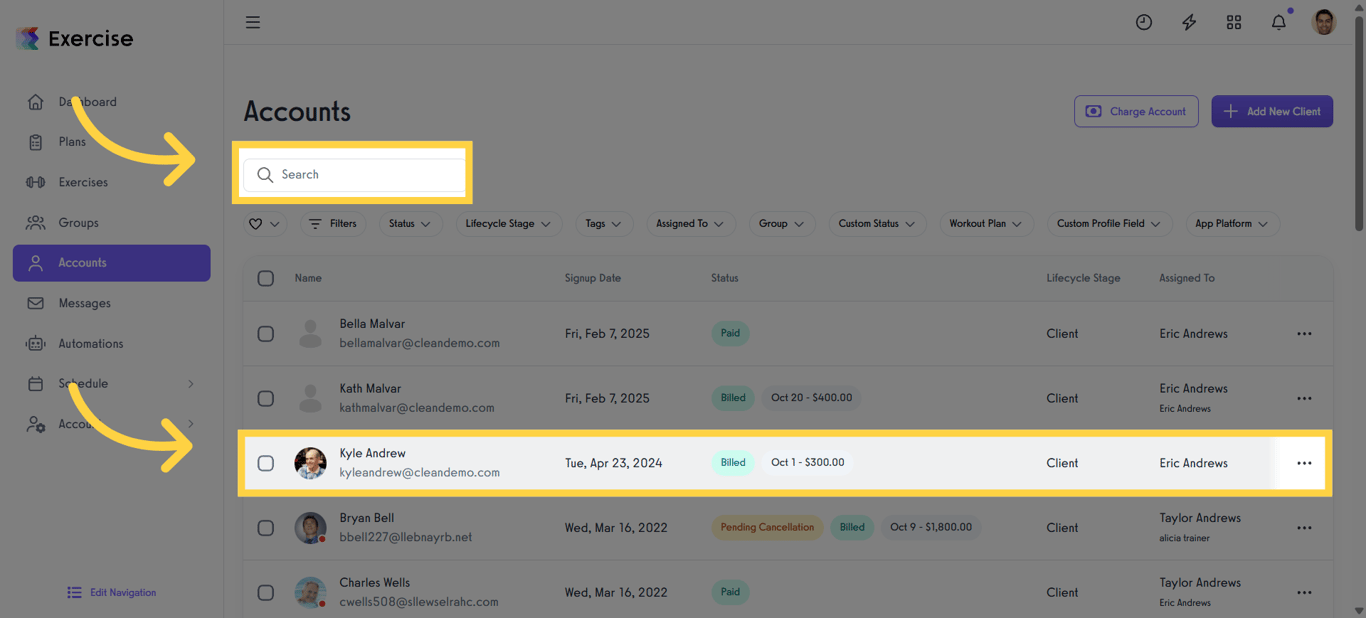
Task: Check the checkbox next to Kyle Andrew
Action: [x=265, y=463]
